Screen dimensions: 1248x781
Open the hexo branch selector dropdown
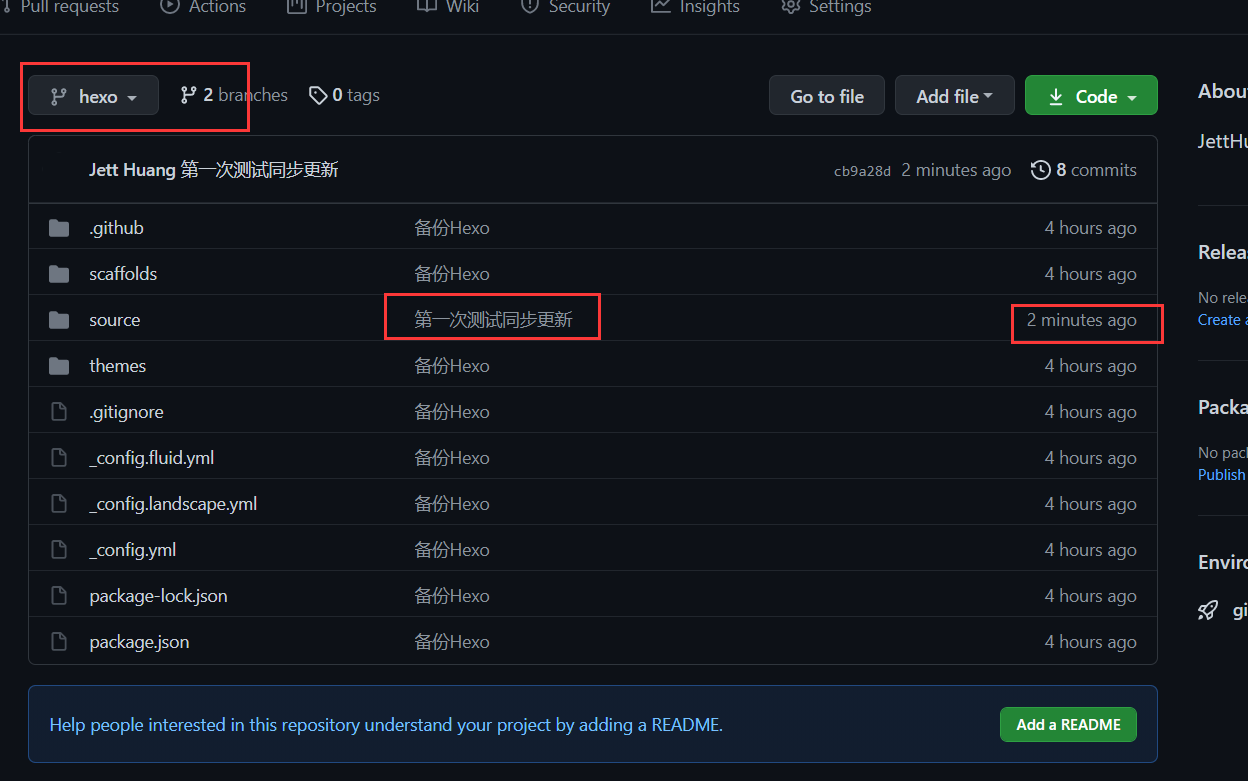(93, 96)
